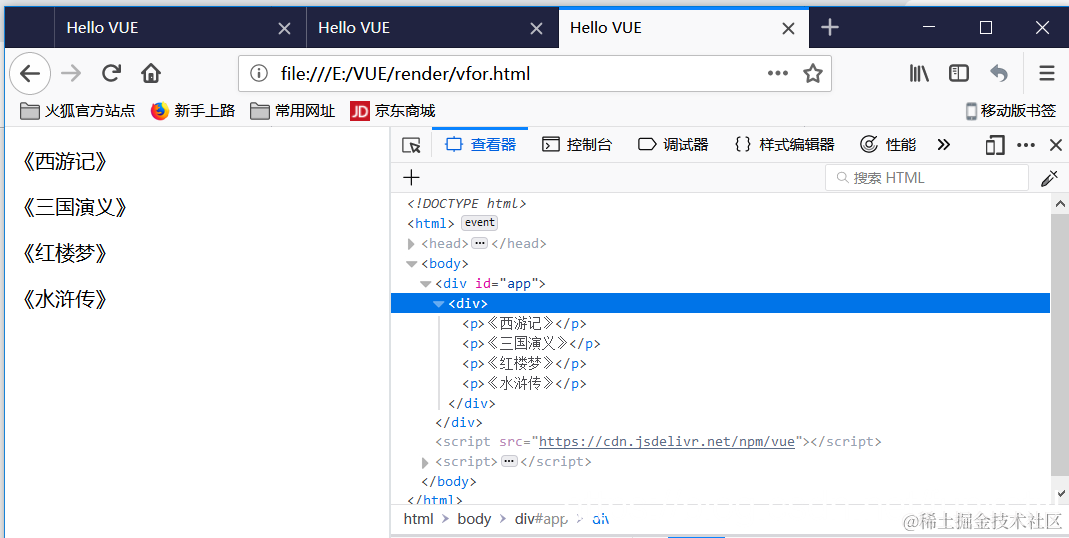1069x538 pixels.
Task: Expand the inline script element
Action: pos(425,462)
